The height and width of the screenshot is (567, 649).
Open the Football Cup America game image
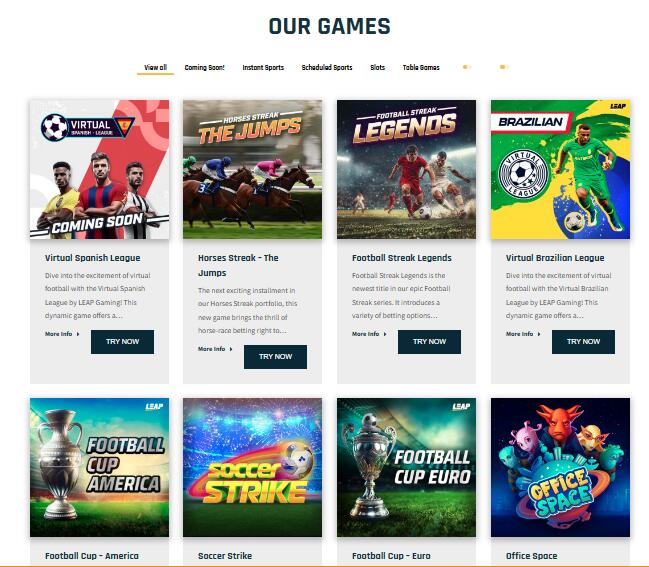click(x=99, y=468)
